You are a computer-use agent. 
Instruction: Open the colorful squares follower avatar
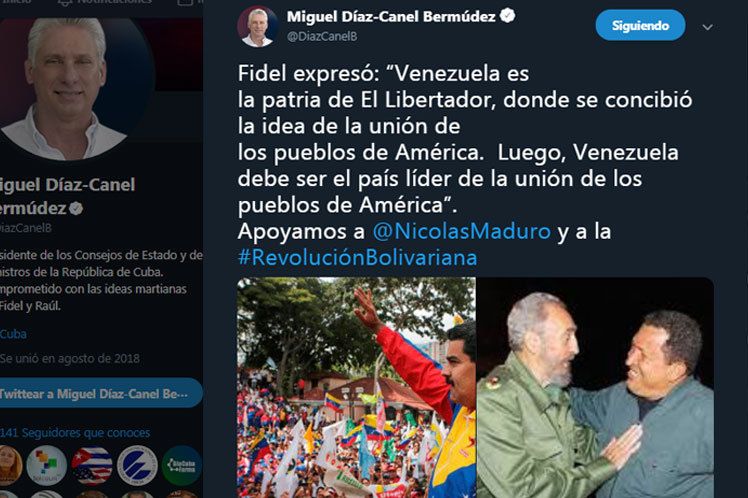click(46, 466)
